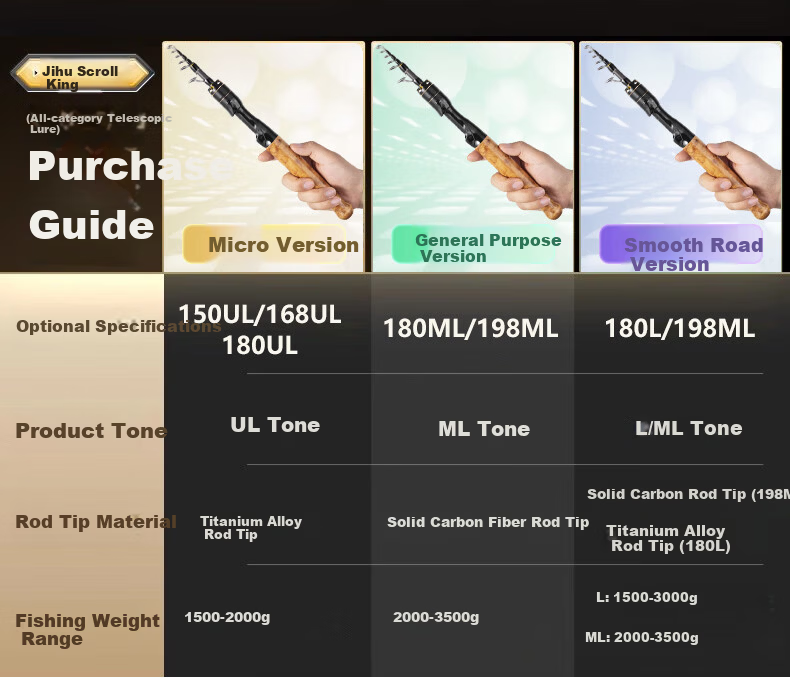Click the Fishing Weight Range row label
Screen dimensions: 790x678
coord(87,629)
